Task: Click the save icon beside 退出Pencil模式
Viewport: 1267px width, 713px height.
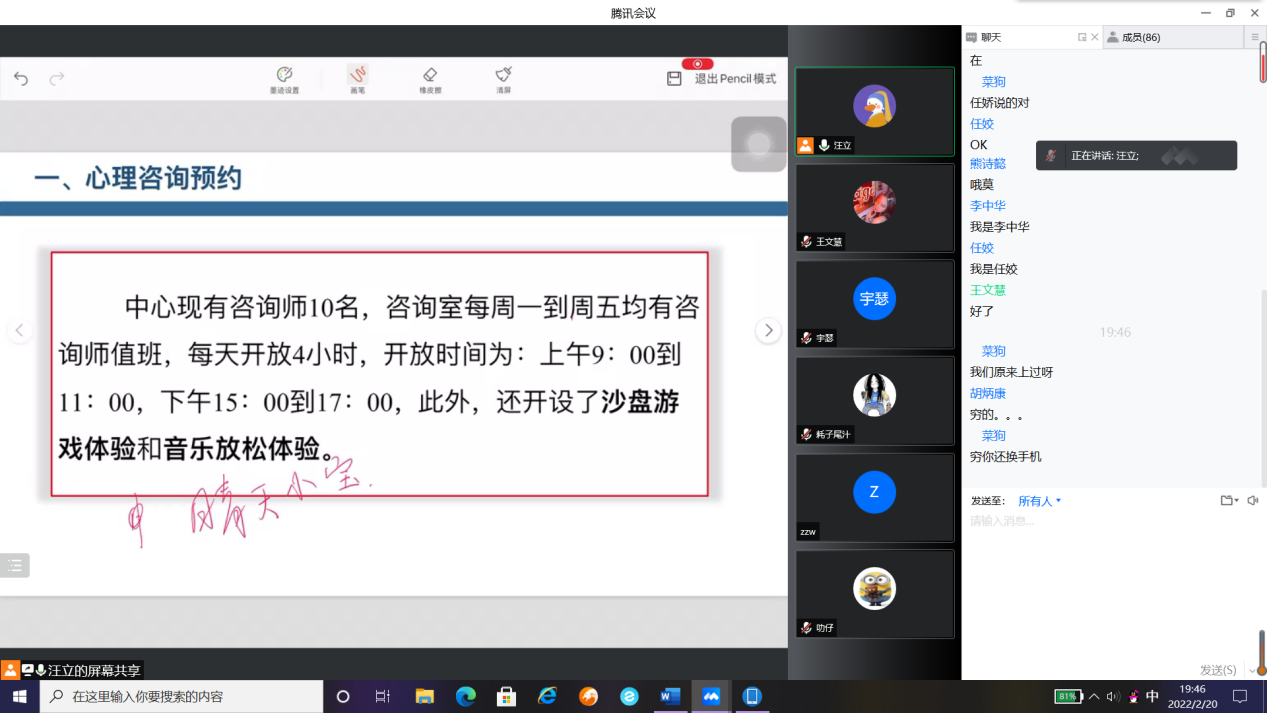Action: (x=675, y=79)
